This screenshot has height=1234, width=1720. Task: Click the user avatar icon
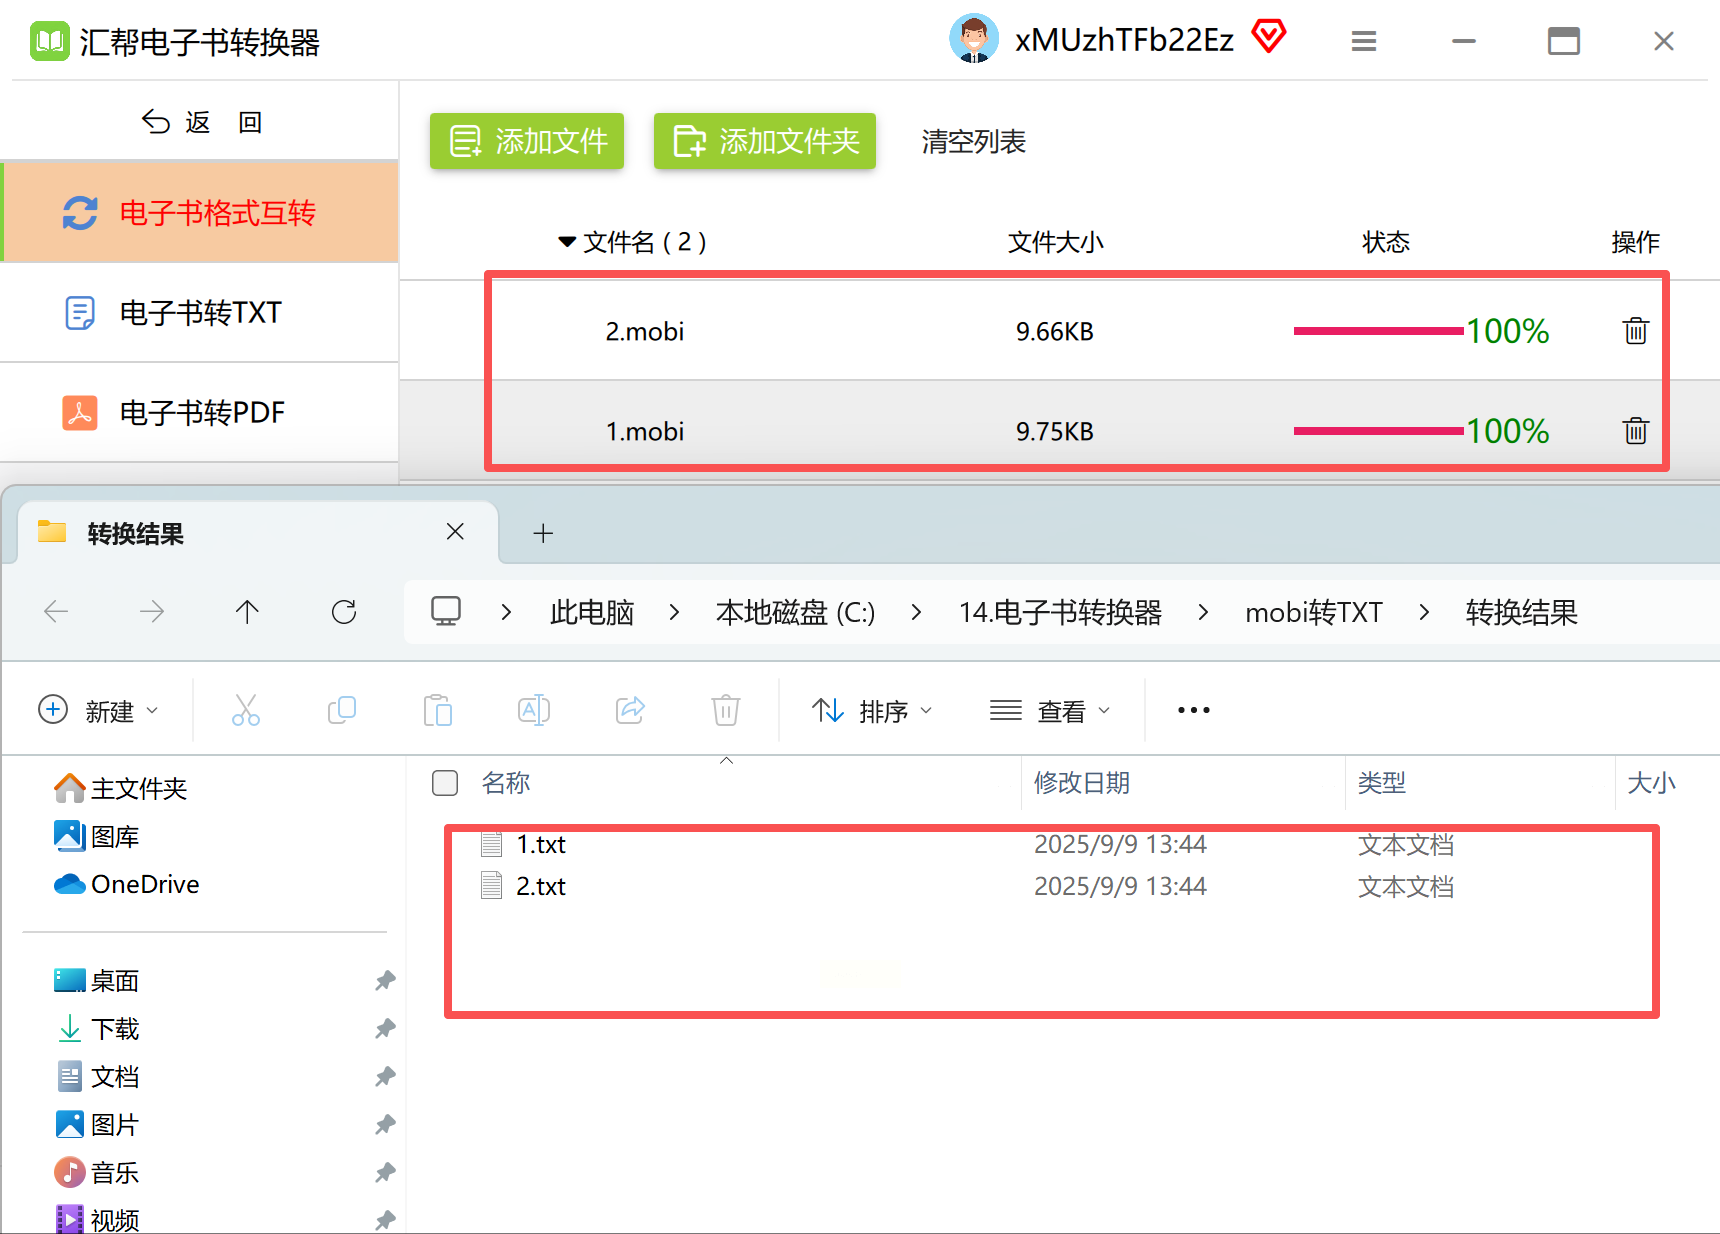tap(973, 39)
